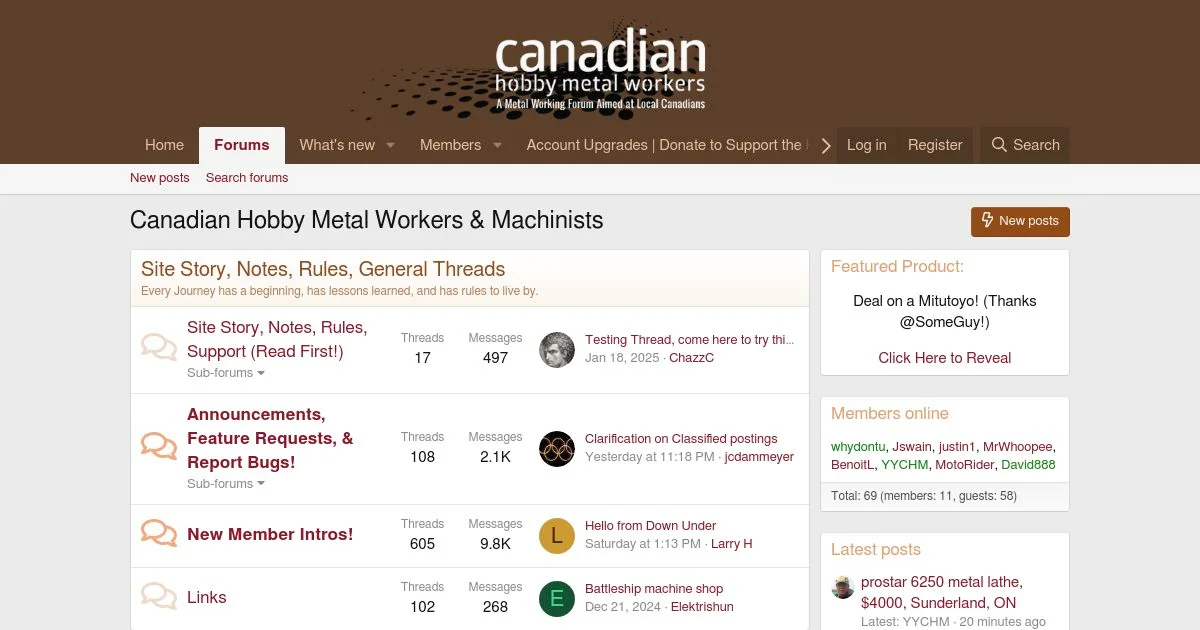Viewport: 1200px width, 630px height.
Task: Open jcdammeyer's avatar on Clarification row
Action: tap(557, 448)
